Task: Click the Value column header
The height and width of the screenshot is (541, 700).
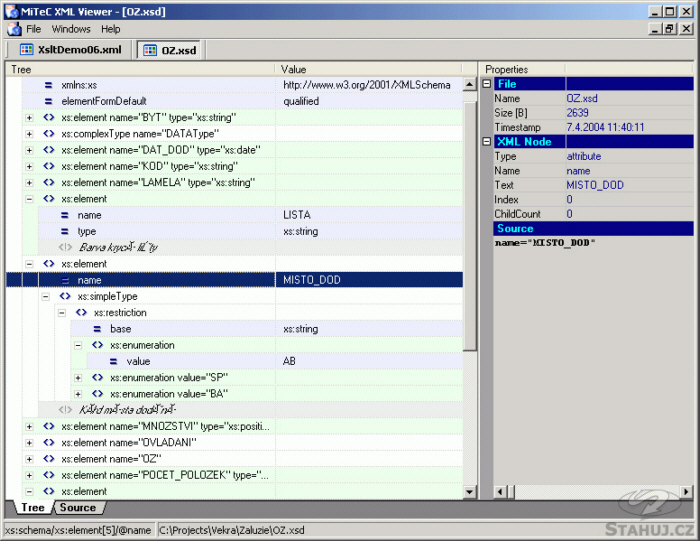Action: [368, 69]
